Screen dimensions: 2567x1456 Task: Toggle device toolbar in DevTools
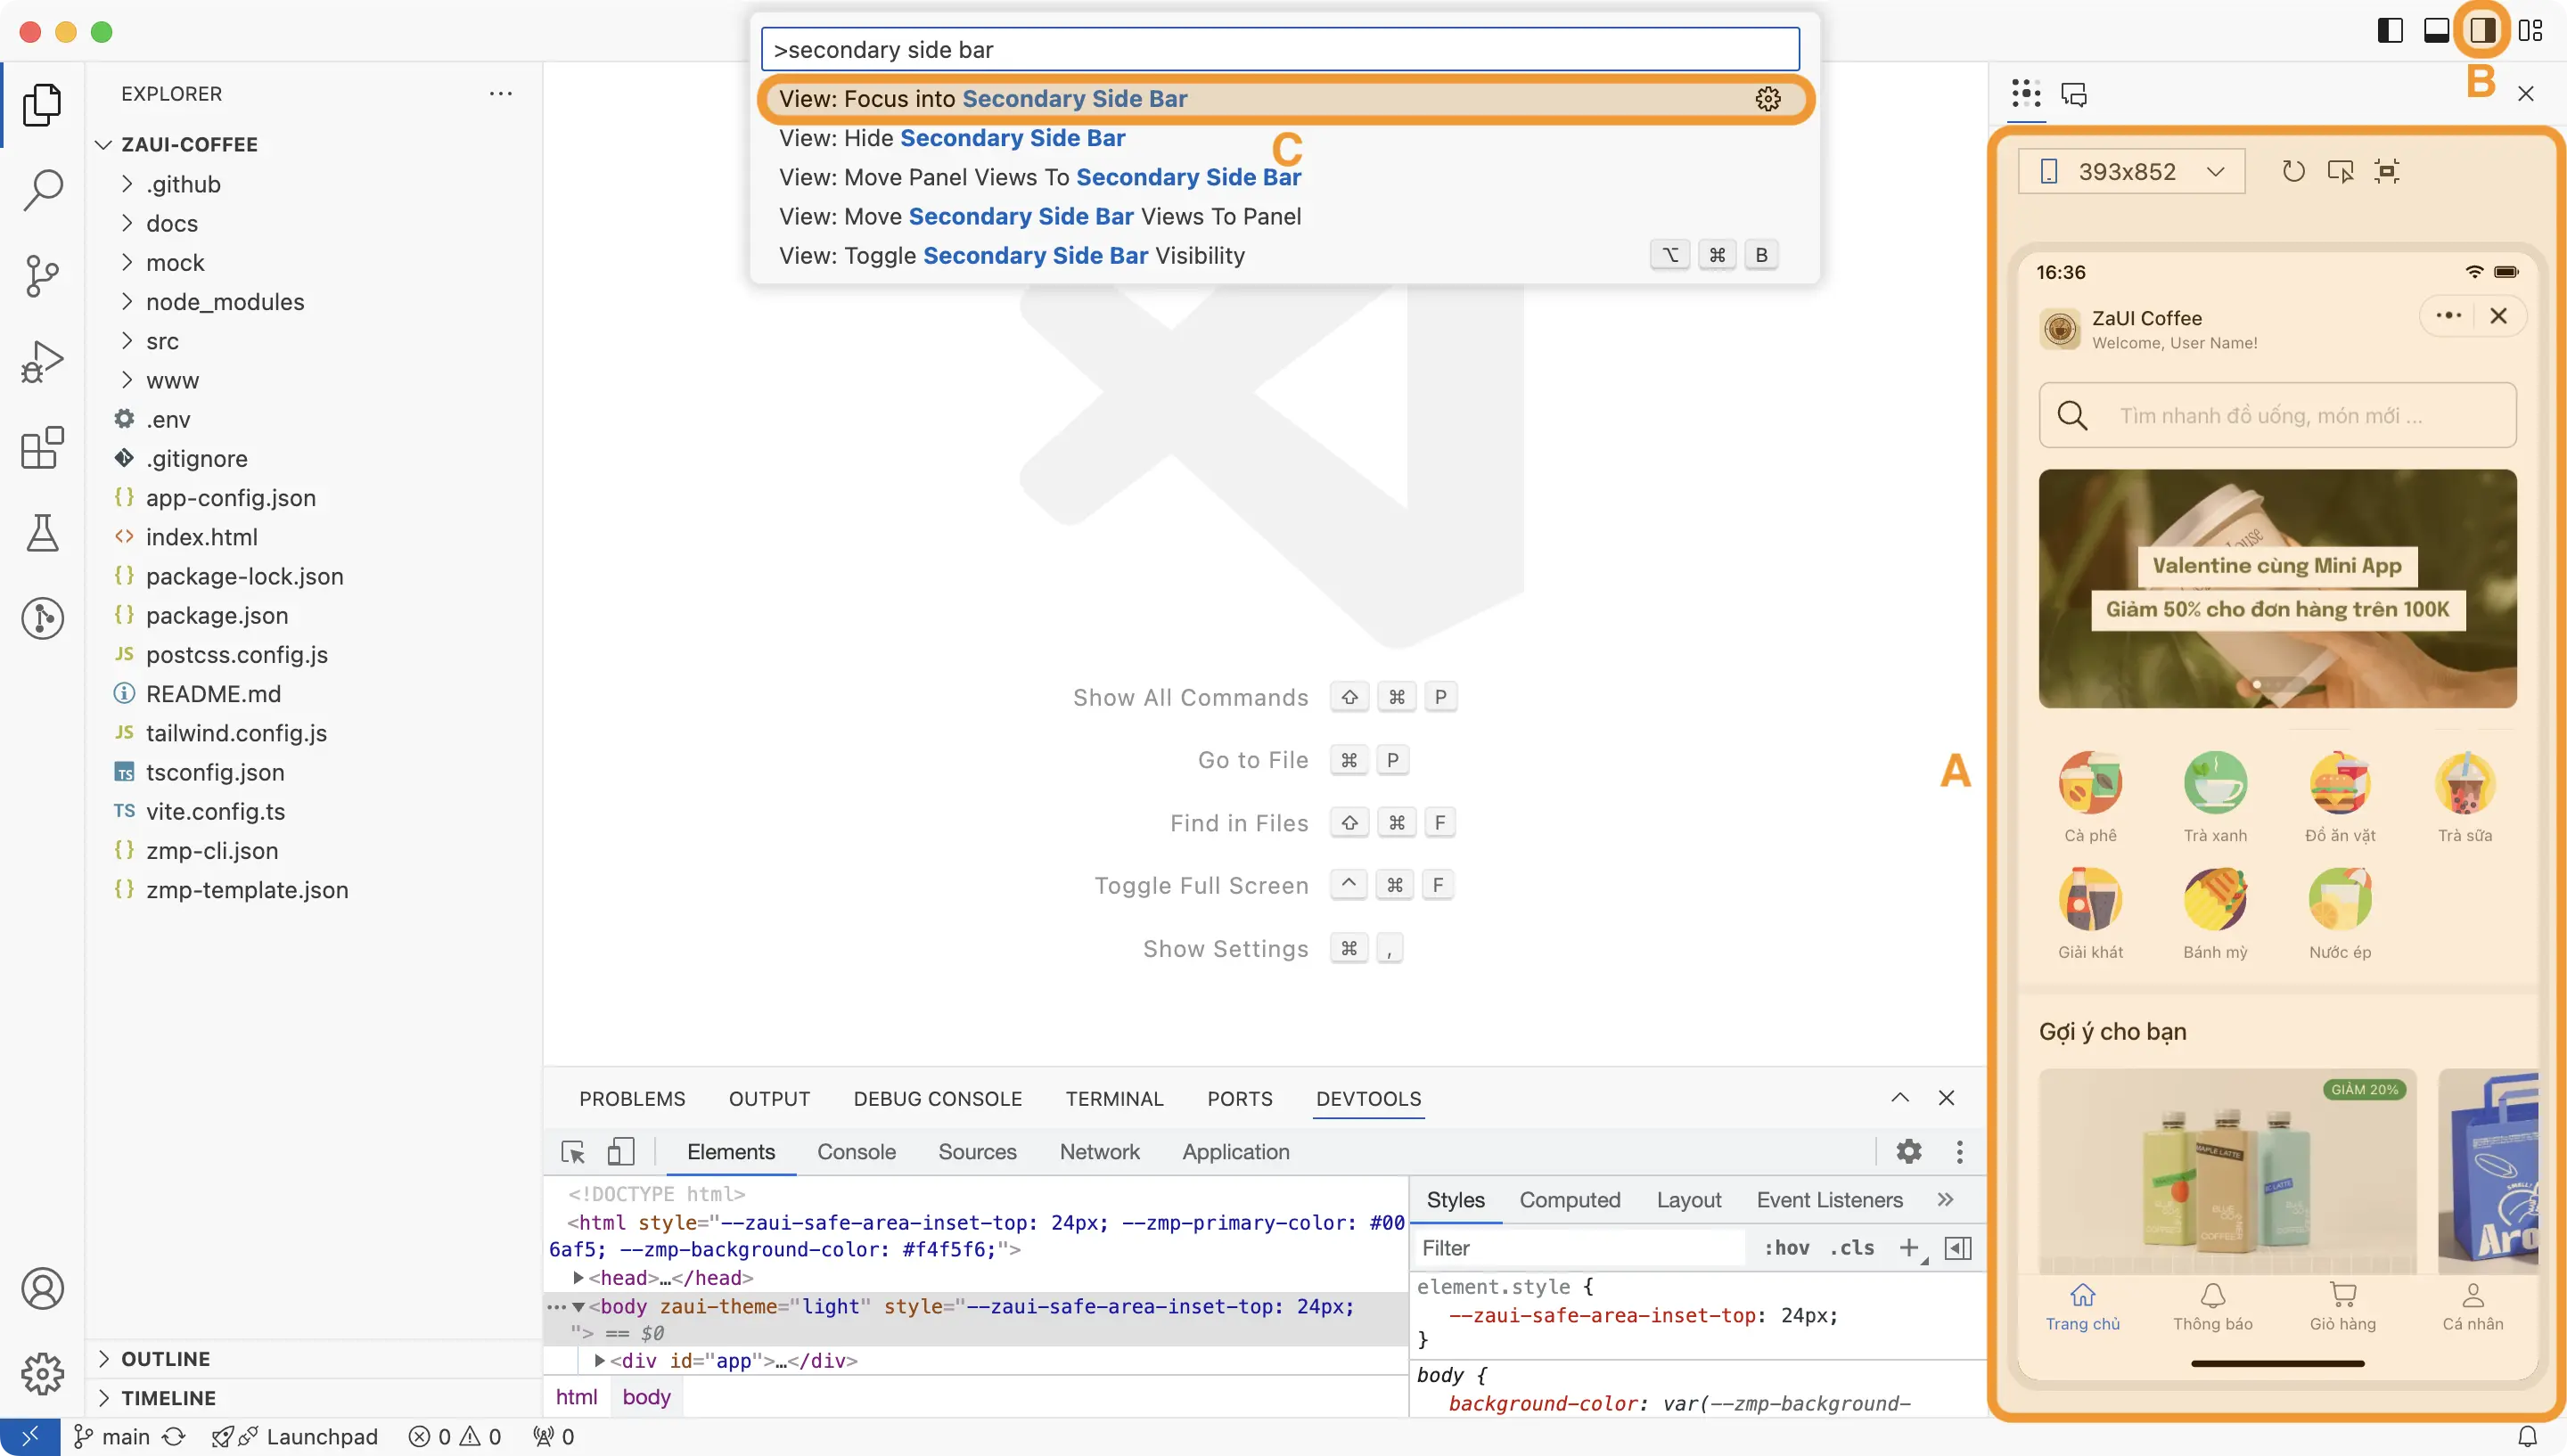[620, 1152]
